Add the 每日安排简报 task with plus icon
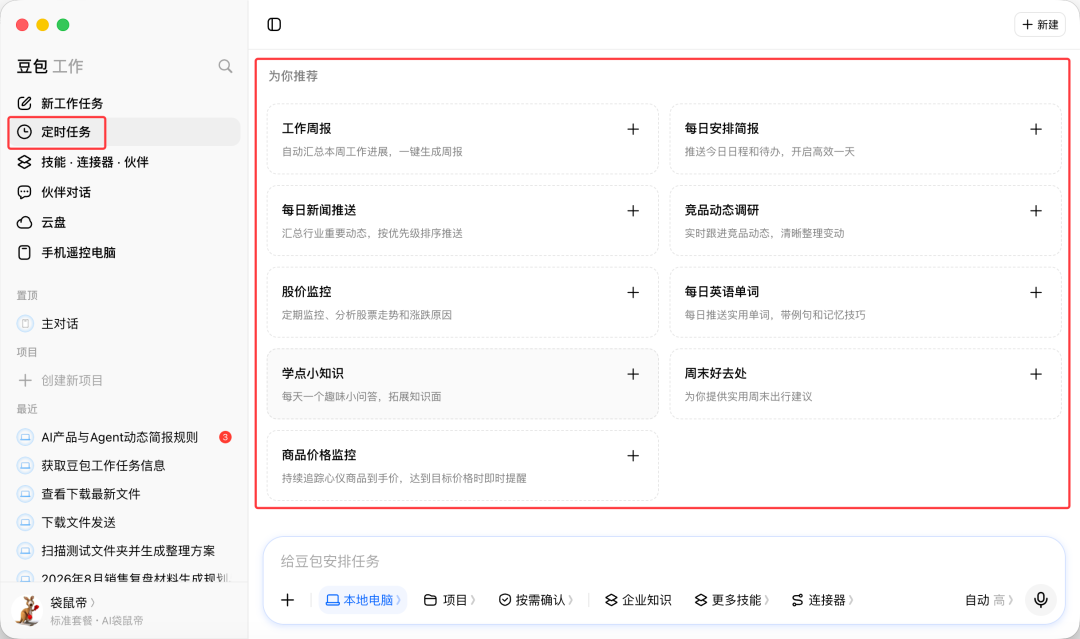This screenshot has width=1080, height=639. tap(1035, 129)
